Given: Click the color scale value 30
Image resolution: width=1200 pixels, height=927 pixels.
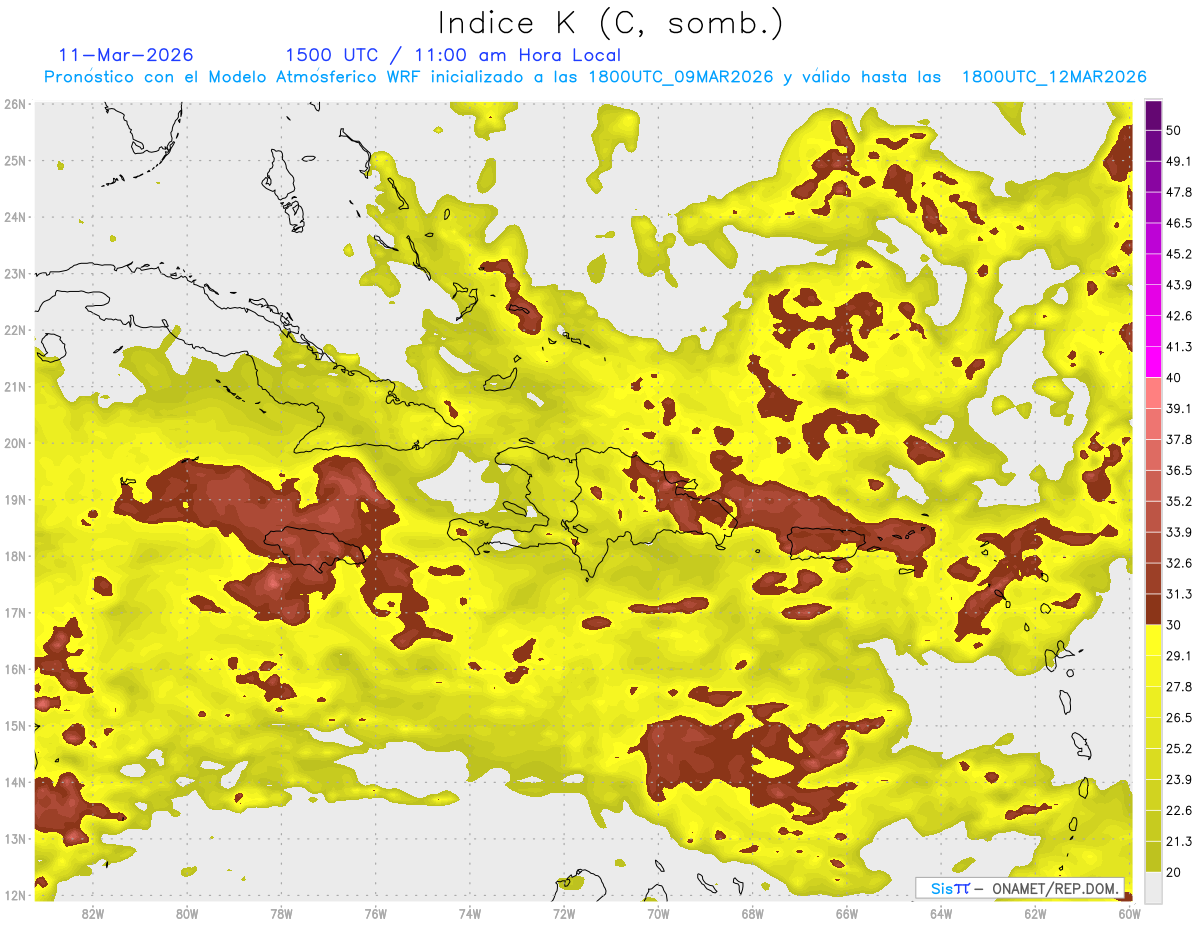Looking at the screenshot, I should (x=1174, y=626).
